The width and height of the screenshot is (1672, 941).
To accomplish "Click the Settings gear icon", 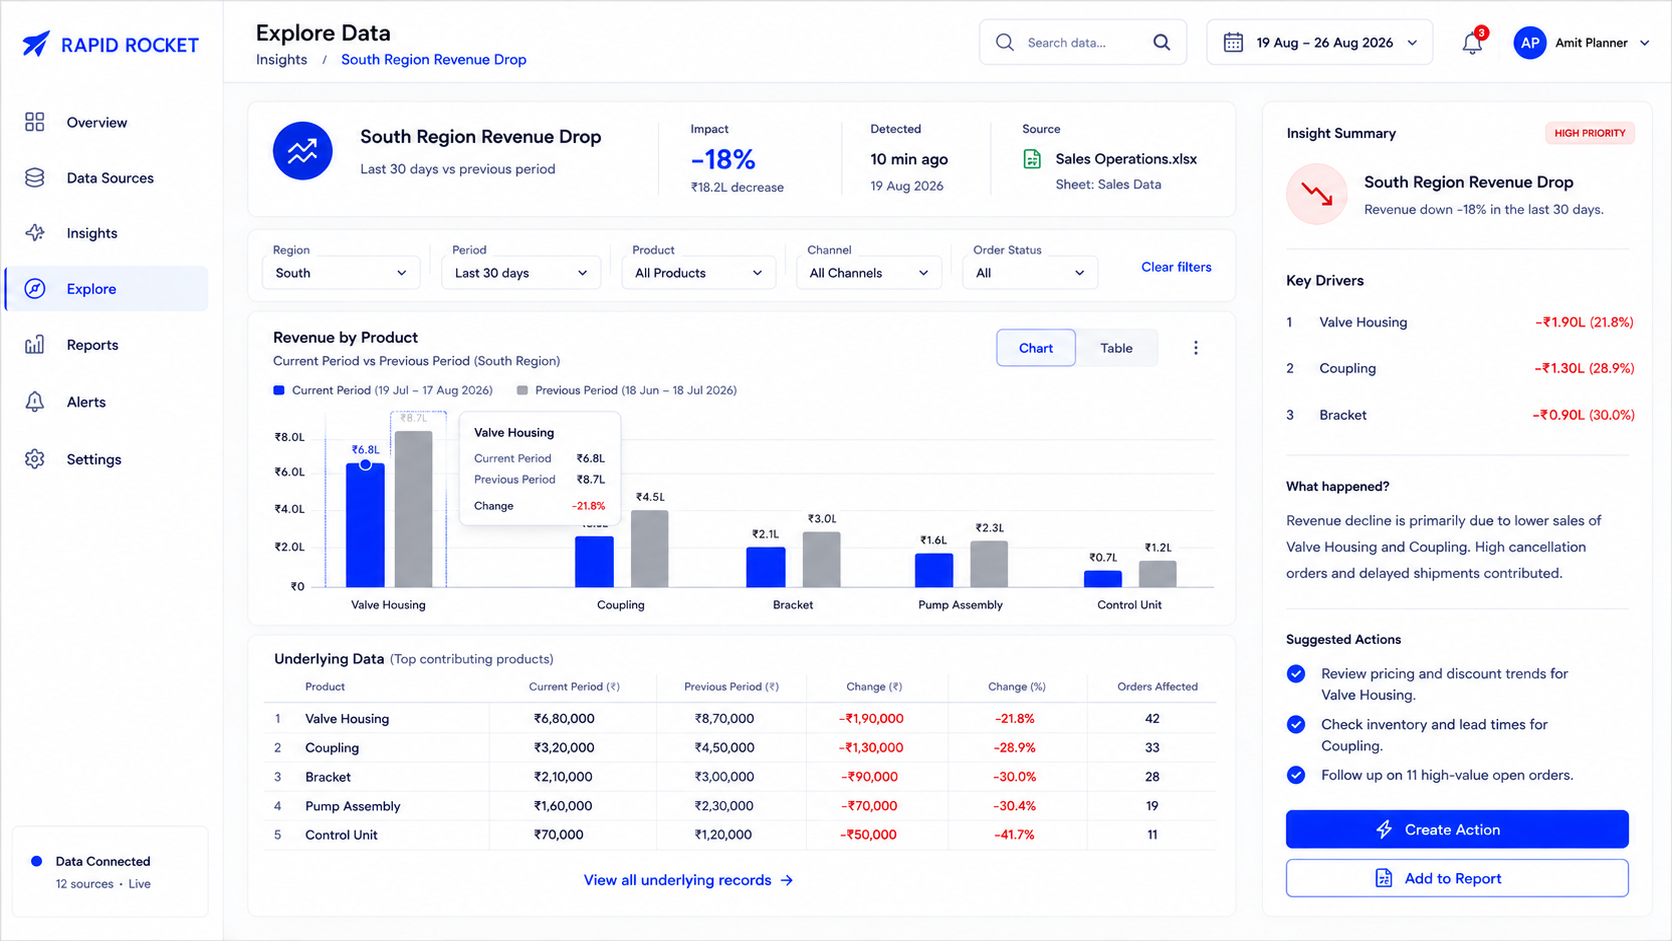I will [35, 459].
